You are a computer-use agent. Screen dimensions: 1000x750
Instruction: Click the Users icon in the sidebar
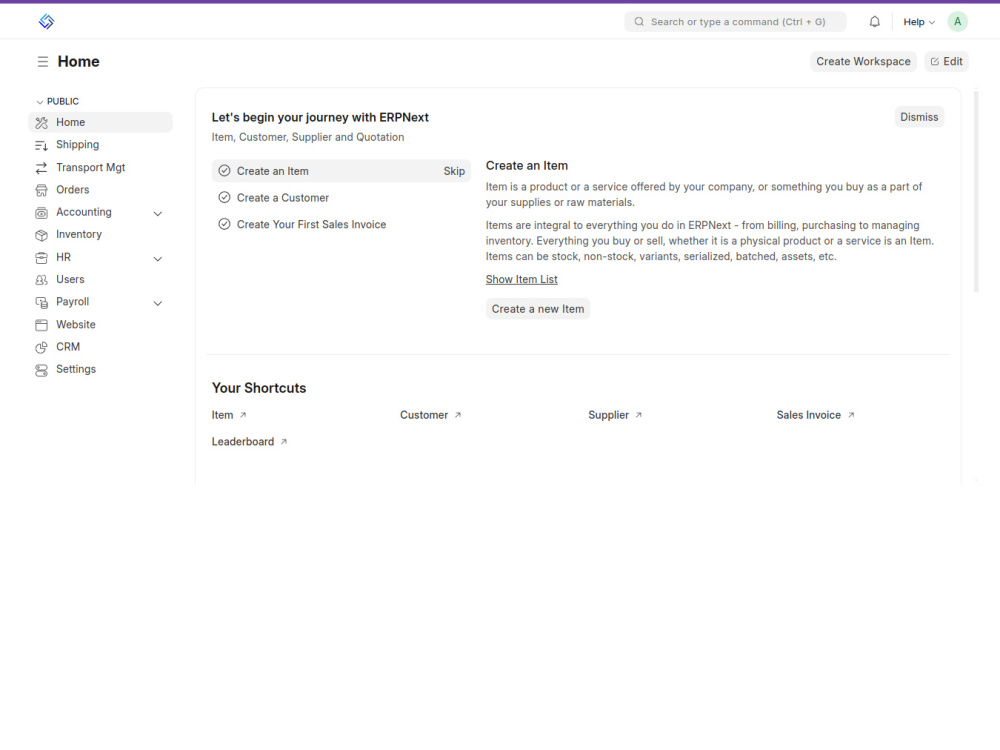[x=41, y=279]
